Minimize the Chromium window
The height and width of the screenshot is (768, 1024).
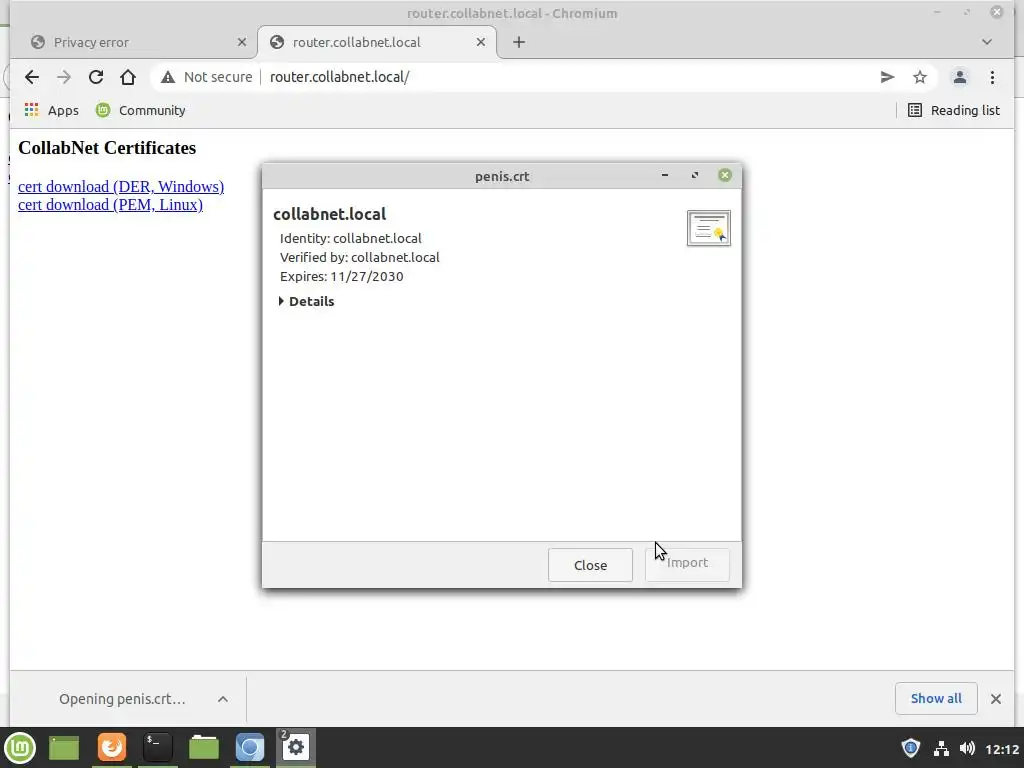tap(937, 12)
